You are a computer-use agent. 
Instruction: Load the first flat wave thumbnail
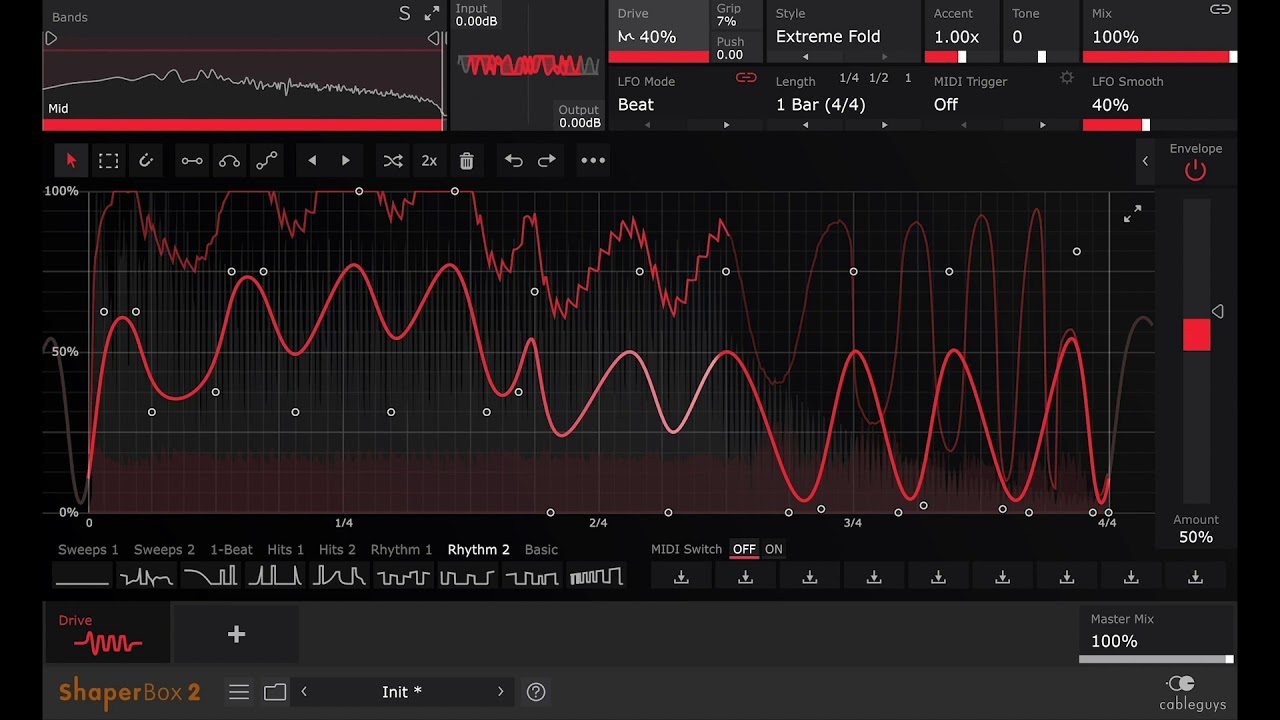click(x=82, y=577)
